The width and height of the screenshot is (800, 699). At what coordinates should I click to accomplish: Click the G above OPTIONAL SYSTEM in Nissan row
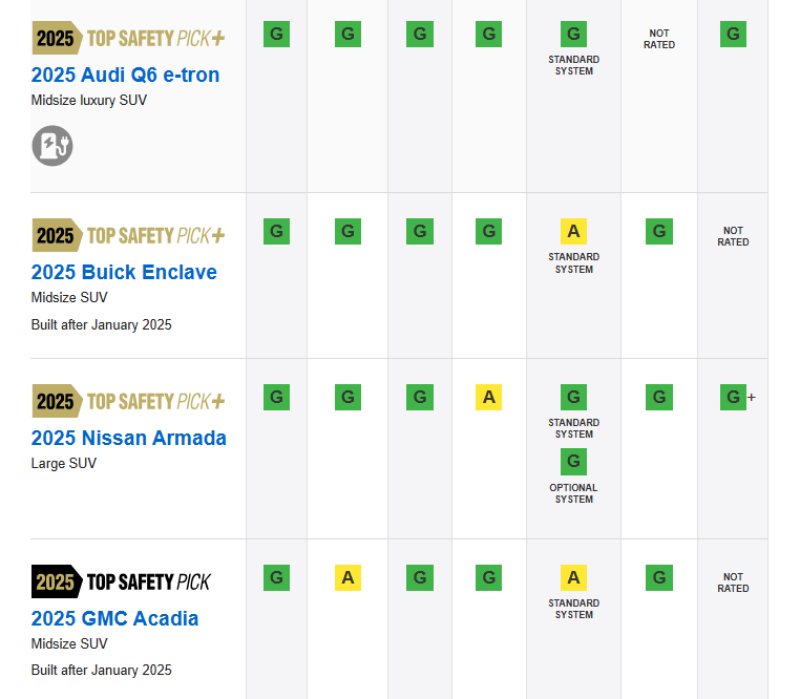coord(573,461)
